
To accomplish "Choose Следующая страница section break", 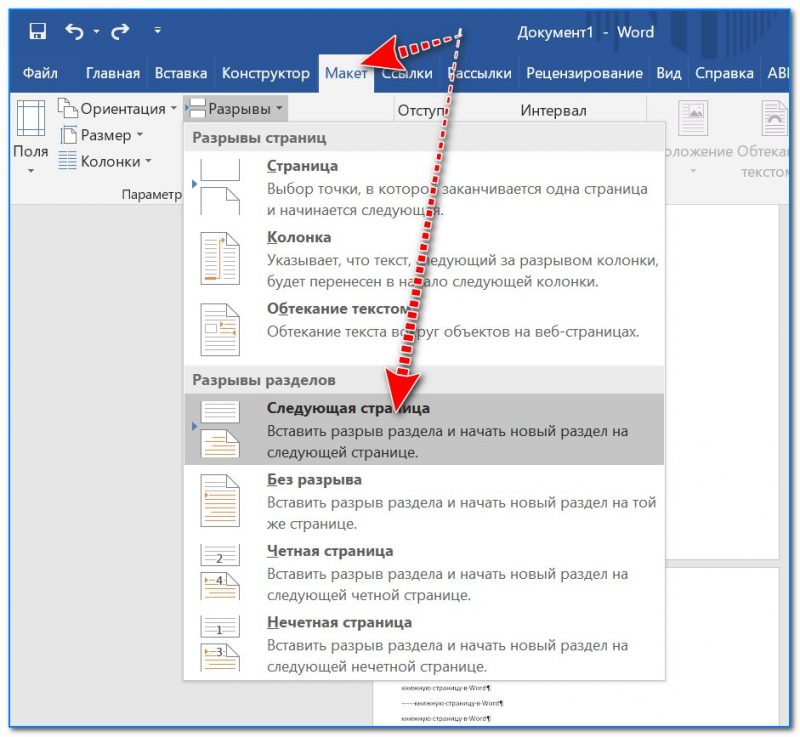I will pos(424,429).
